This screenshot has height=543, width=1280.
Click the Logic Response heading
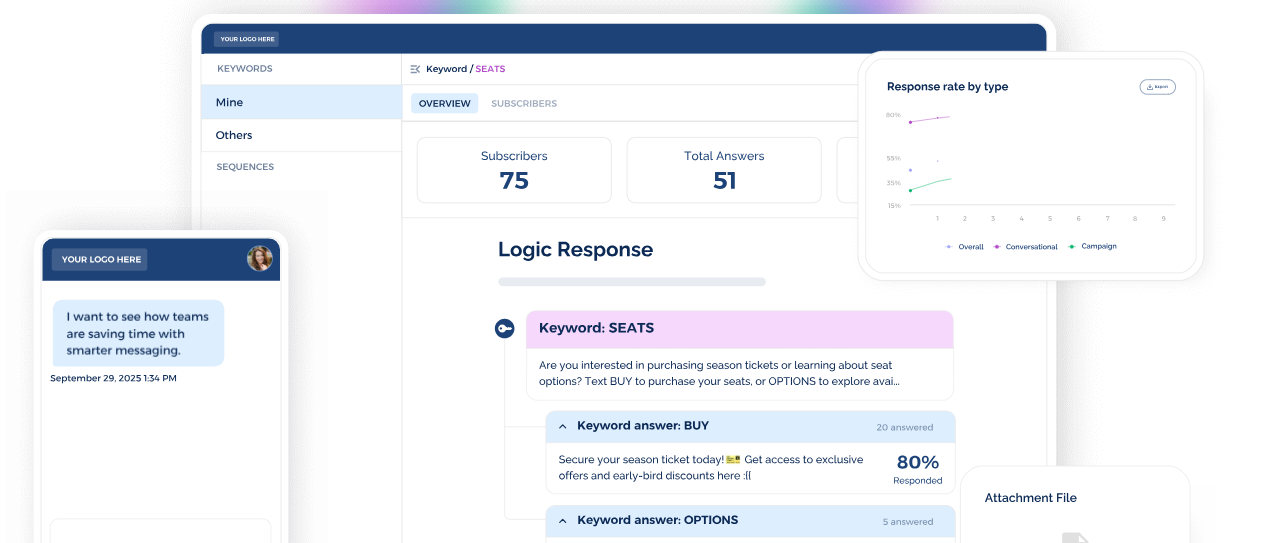[x=575, y=250]
